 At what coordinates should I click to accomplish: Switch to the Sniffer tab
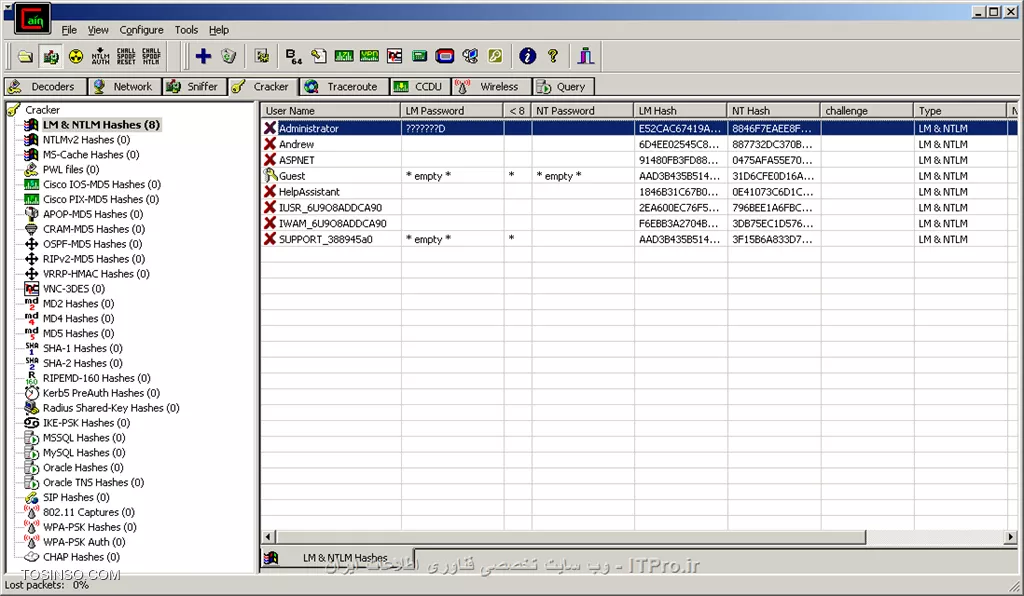point(195,87)
